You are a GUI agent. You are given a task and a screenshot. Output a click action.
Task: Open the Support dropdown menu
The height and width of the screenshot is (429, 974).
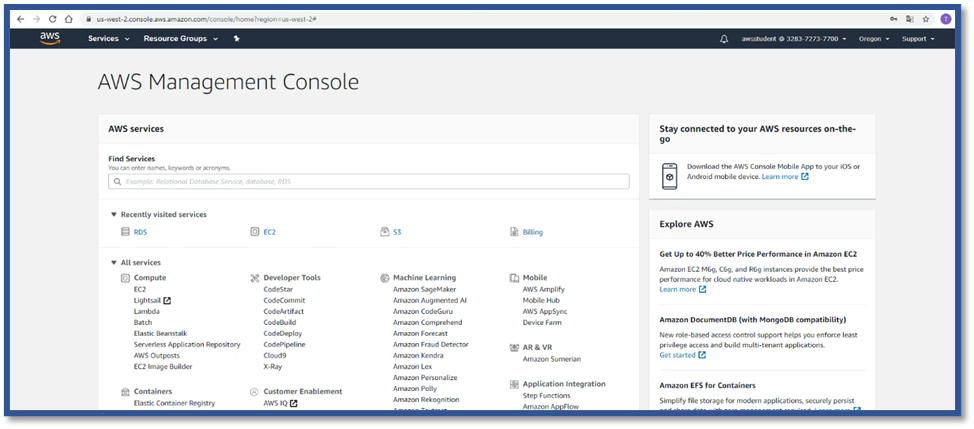pos(918,38)
